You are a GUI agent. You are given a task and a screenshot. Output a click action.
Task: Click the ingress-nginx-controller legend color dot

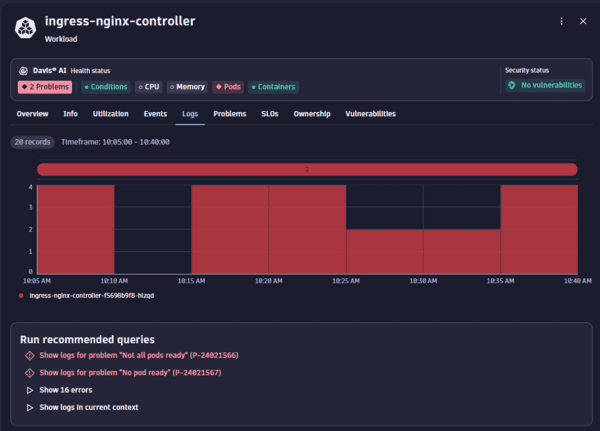pos(22,296)
